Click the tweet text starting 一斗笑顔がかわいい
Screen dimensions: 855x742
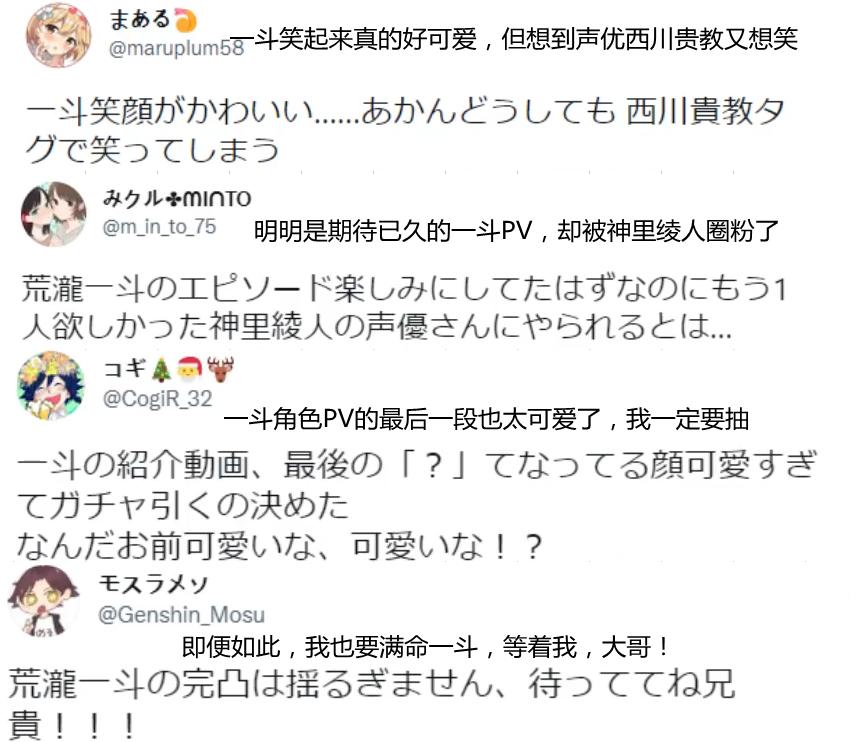405,130
